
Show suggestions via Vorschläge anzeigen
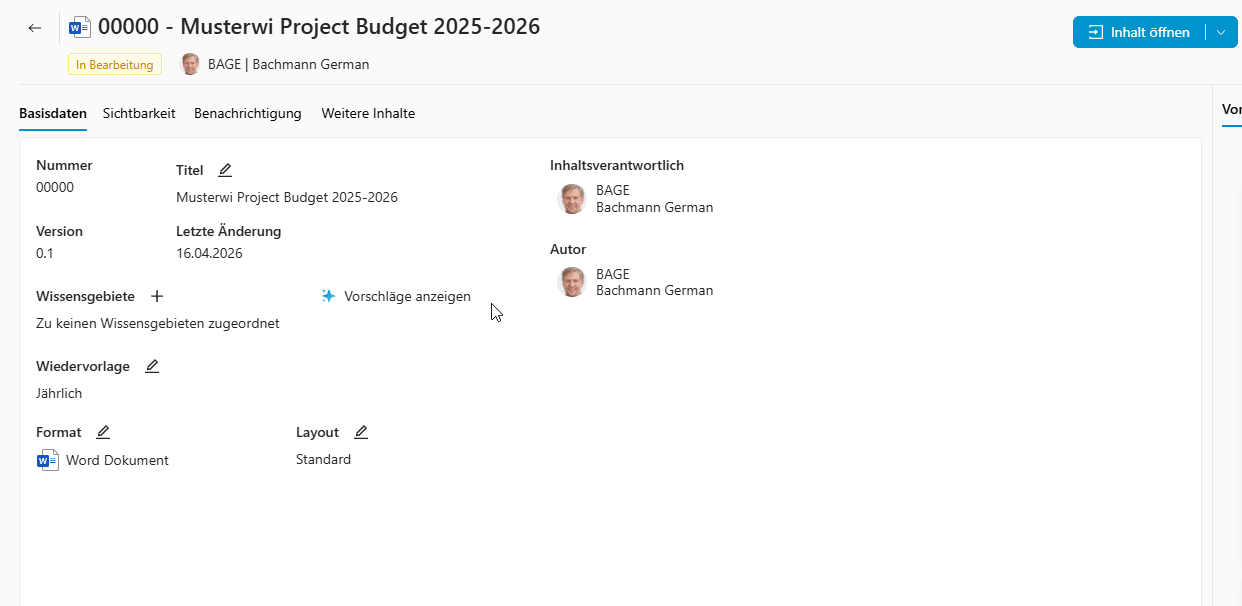point(407,296)
